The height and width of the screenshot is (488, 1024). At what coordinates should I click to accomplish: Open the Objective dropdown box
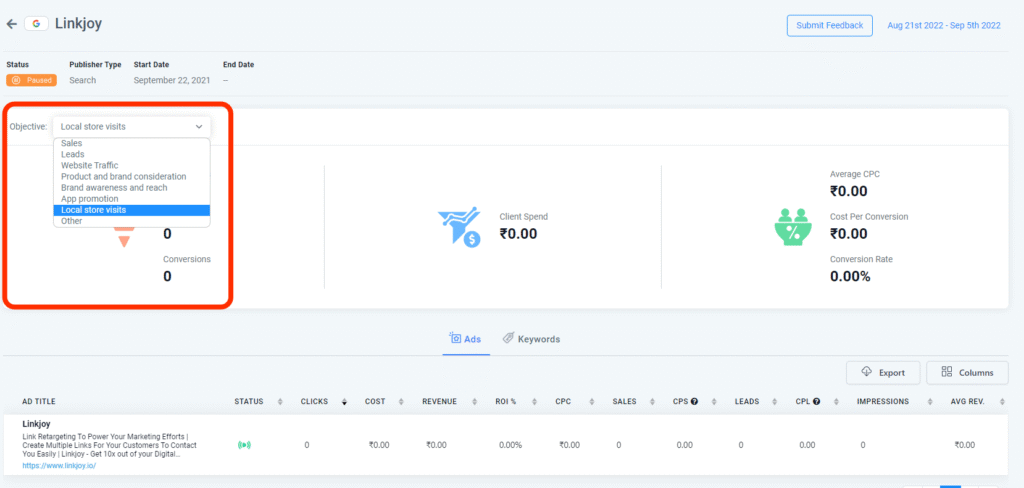tap(131, 127)
